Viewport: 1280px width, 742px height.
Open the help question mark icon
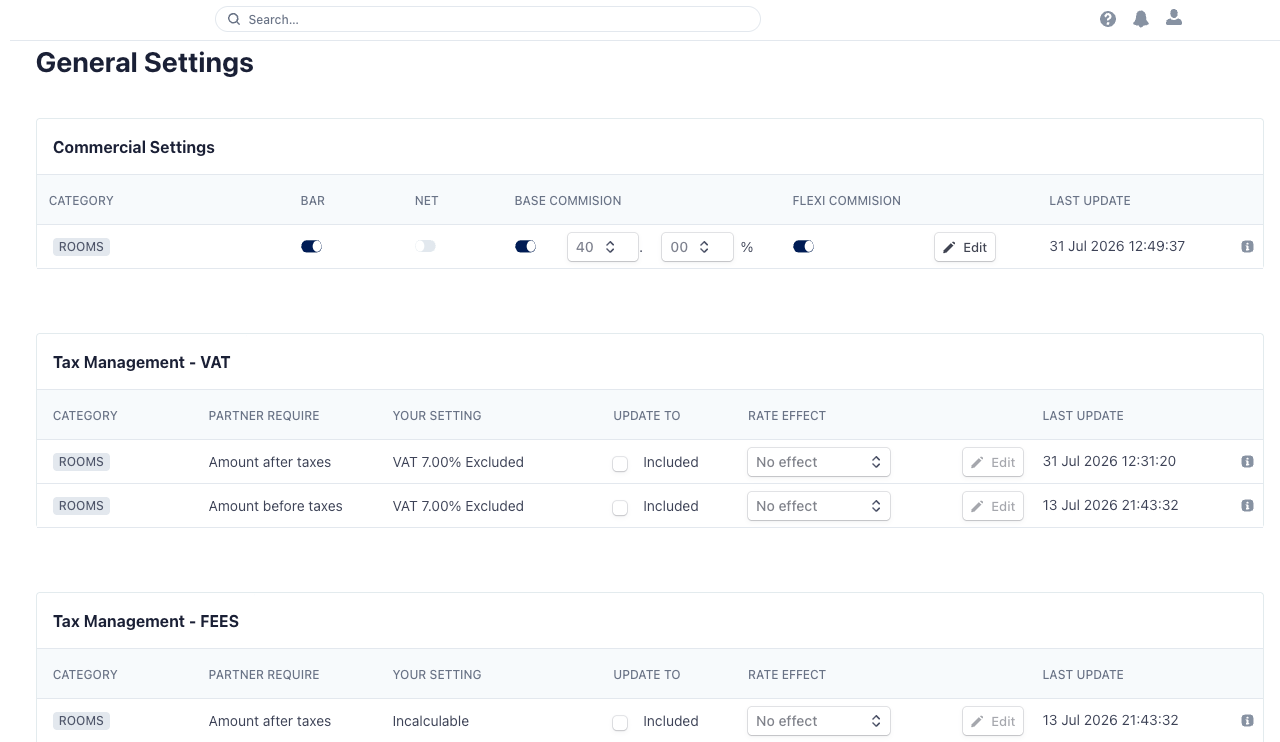pos(1108,19)
